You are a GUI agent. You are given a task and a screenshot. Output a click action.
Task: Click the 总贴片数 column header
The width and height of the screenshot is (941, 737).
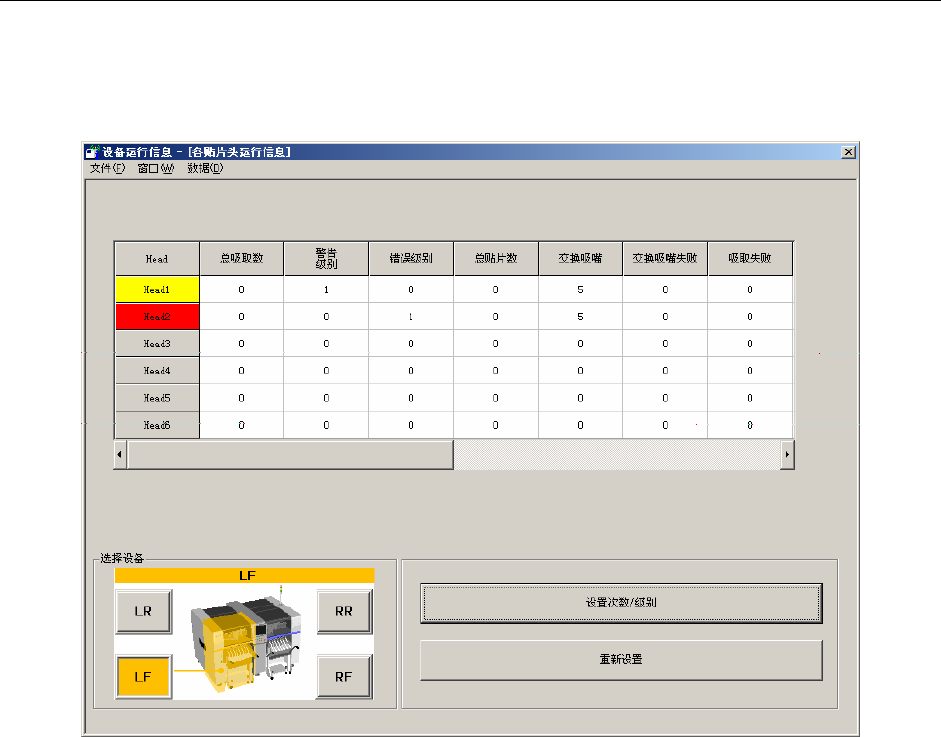[496, 259]
